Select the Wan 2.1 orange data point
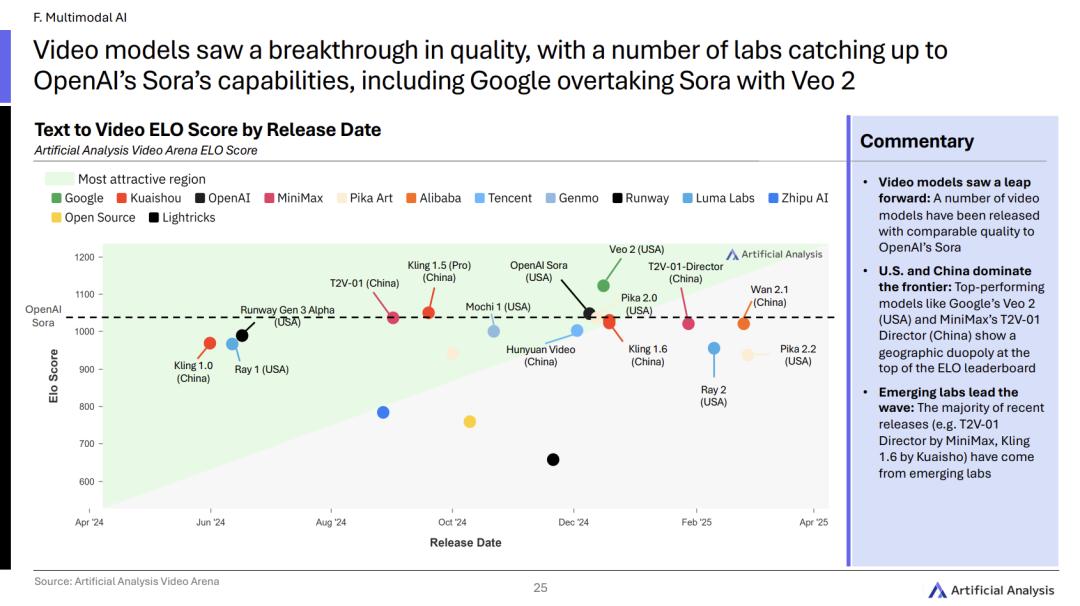The width and height of the screenshot is (1080, 606). pyautogui.click(x=744, y=324)
